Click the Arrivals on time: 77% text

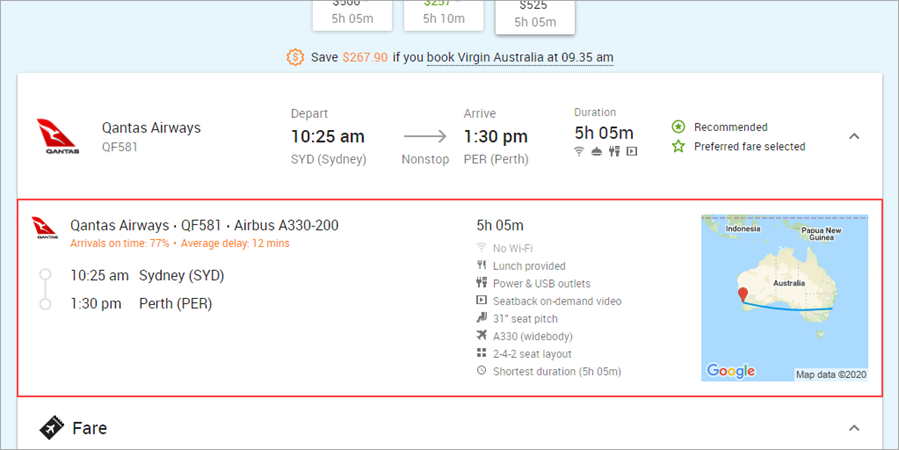[x=120, y=243]
